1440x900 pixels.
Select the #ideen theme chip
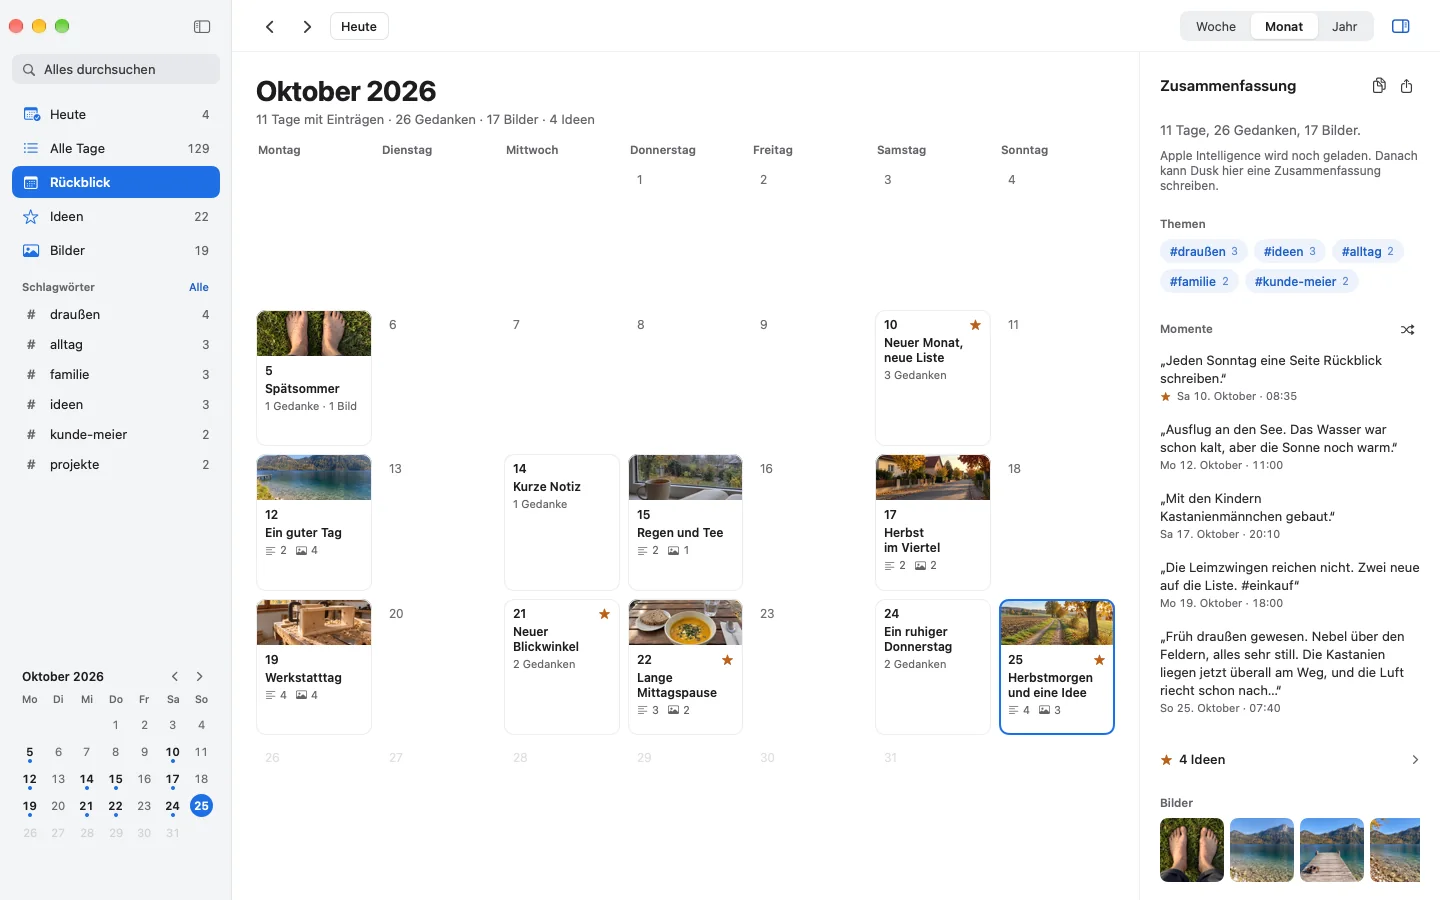[1290, 252]
